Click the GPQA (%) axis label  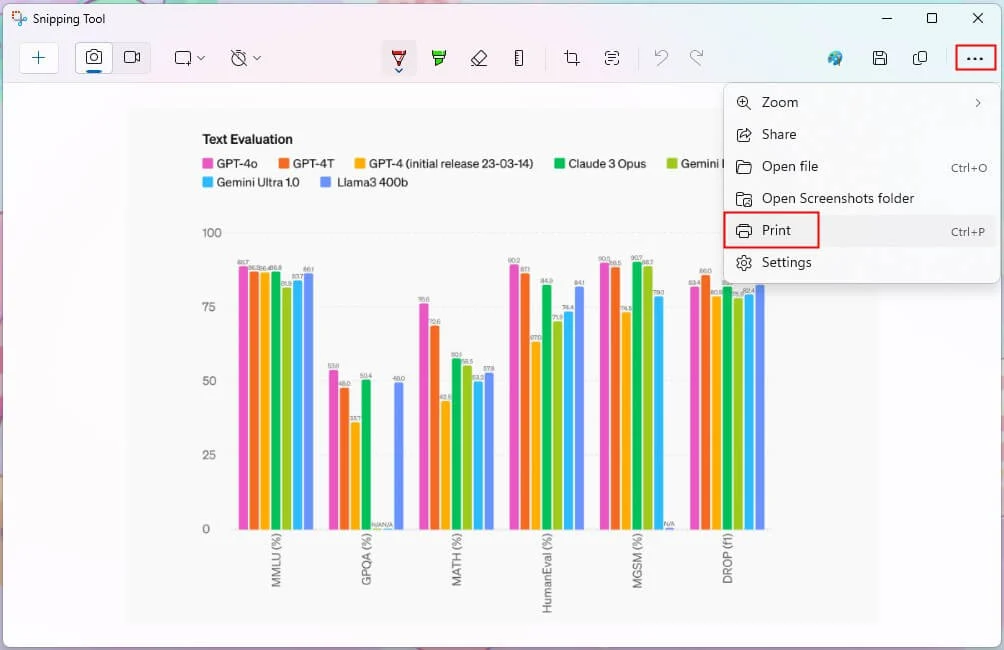click(x=366, y=560)
